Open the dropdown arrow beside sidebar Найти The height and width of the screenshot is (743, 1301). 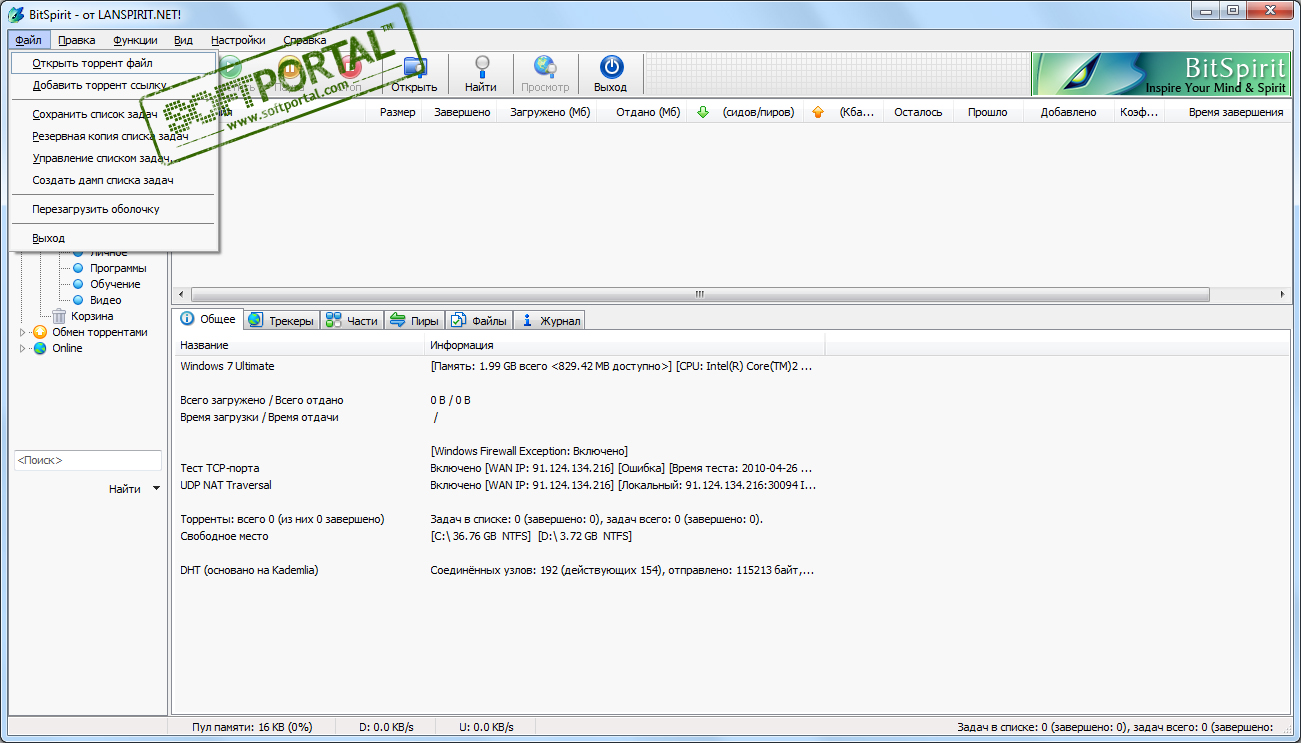point(156,489)
